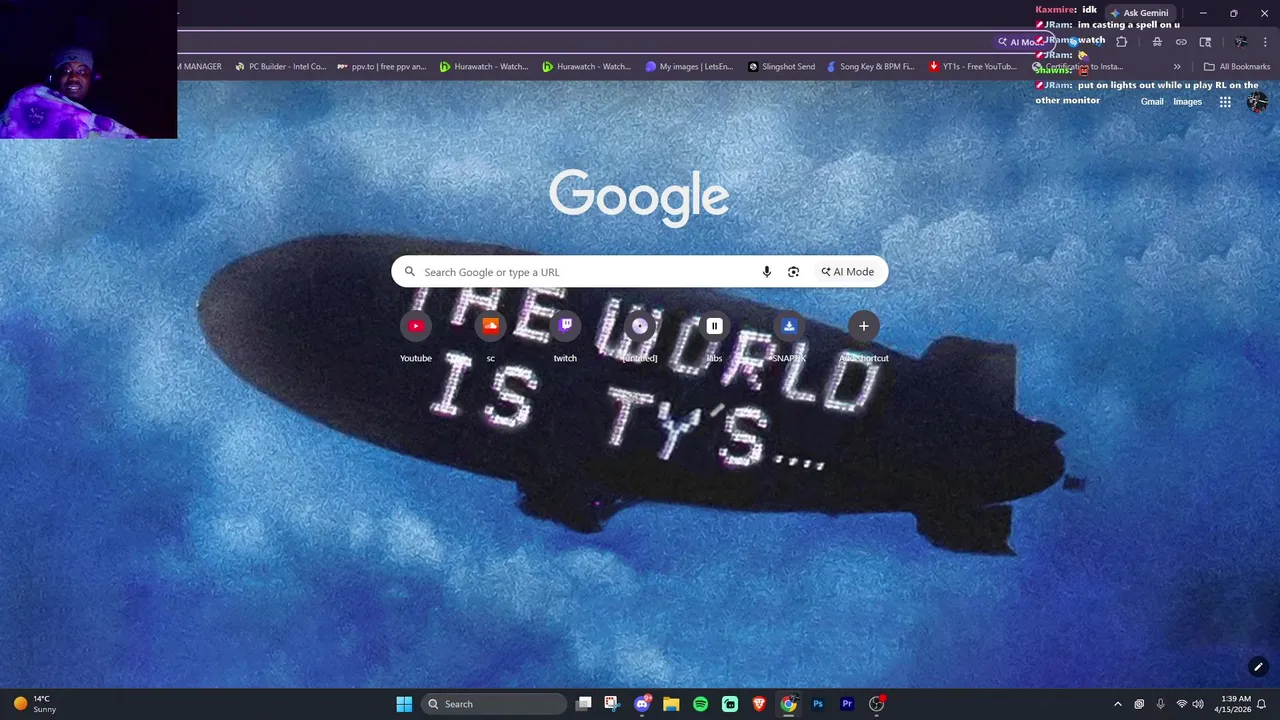1280x720 pixels.
Task: Click the Chrome profile avatar in the toolbar
Action: pyautogui.click(x=1241, y=42)
